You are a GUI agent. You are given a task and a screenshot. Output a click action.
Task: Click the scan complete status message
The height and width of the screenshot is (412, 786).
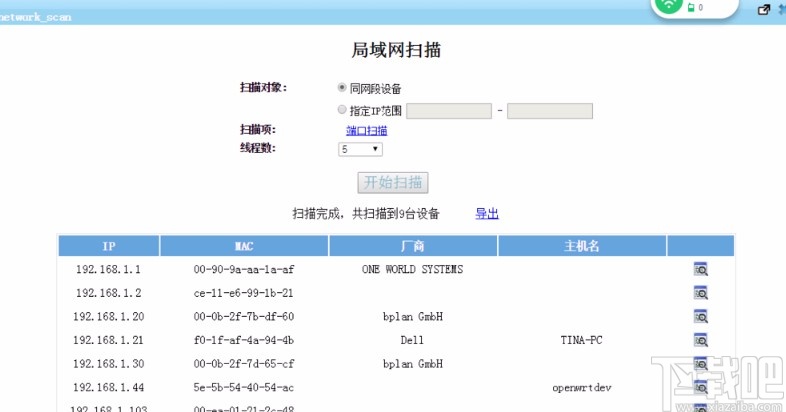(366, 214)
